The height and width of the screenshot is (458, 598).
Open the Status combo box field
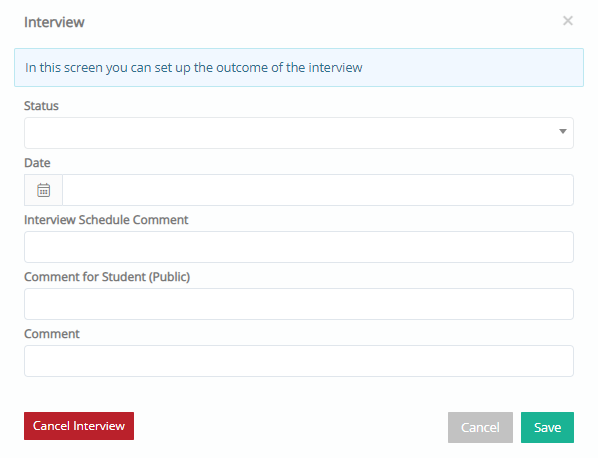click(x=299, y=133)
